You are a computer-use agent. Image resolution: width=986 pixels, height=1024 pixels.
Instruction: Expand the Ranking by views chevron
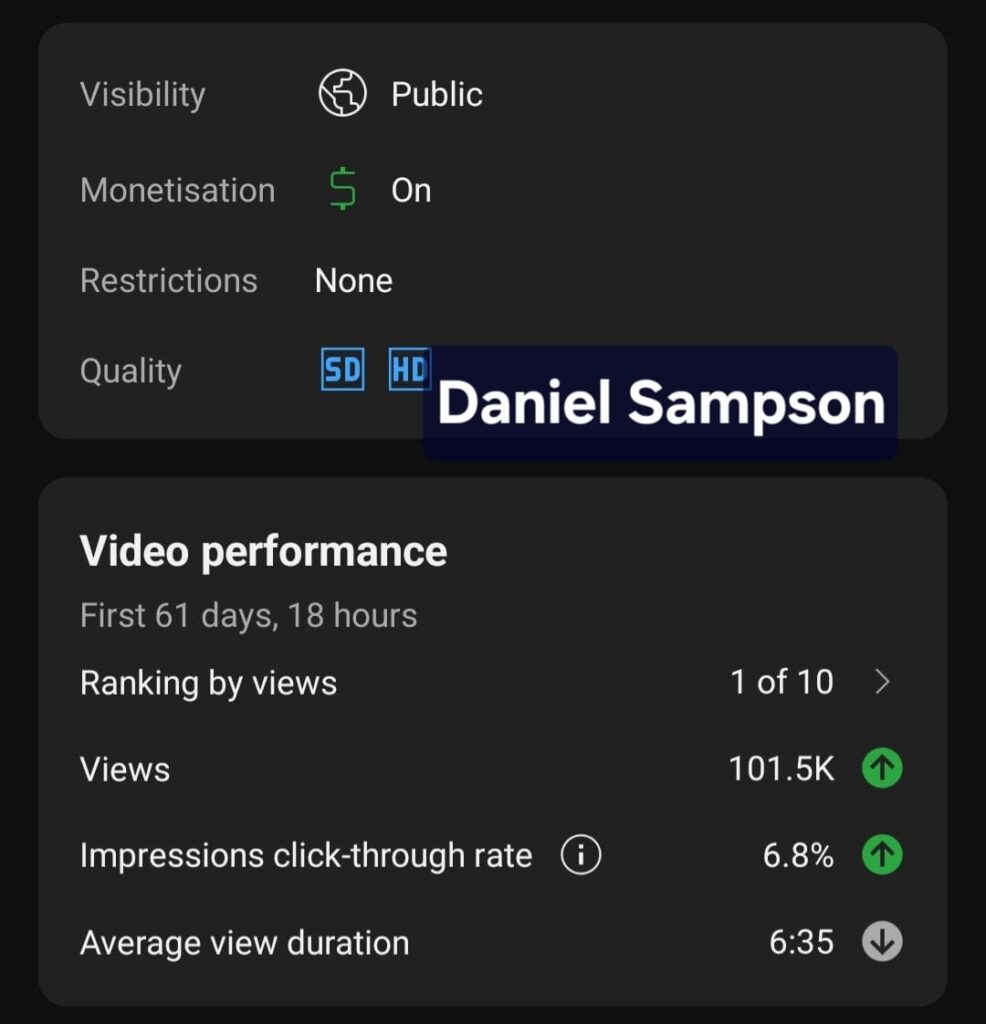(x=882, y=682)
